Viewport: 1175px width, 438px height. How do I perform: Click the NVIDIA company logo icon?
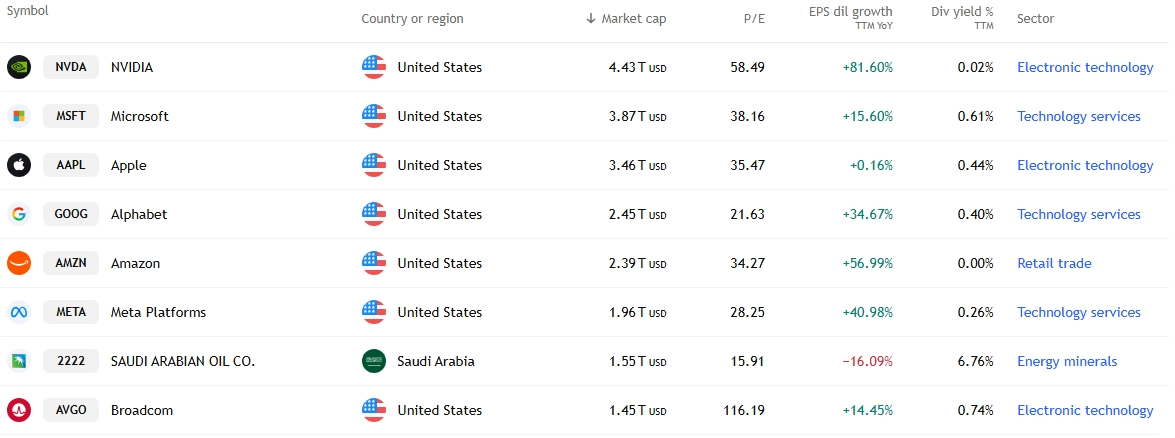[x=19, y=67]
